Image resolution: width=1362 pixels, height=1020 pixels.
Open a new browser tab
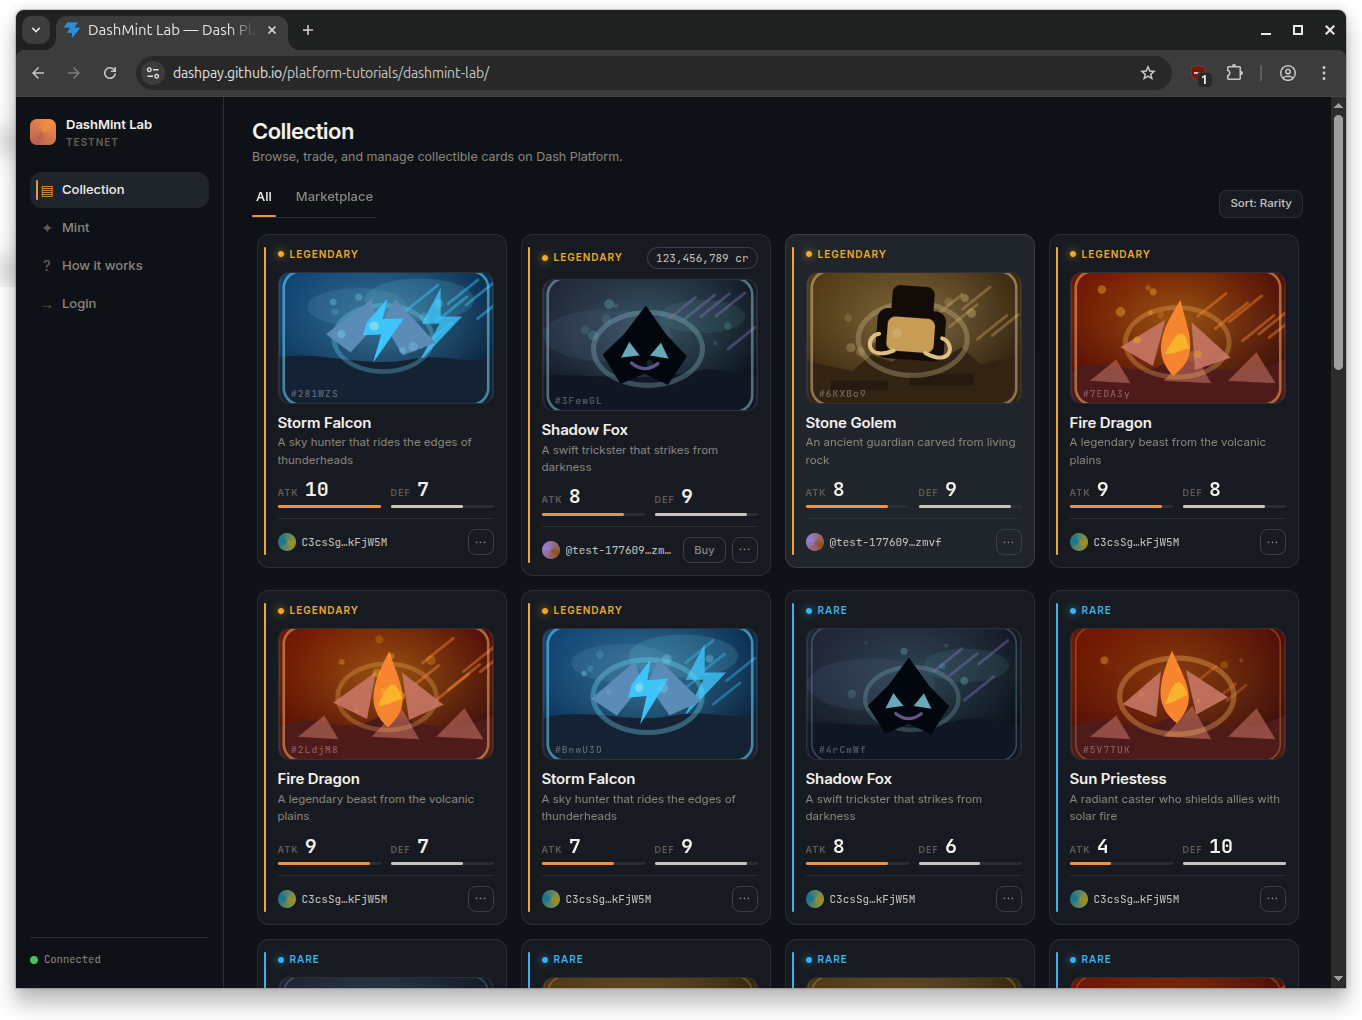308,30
